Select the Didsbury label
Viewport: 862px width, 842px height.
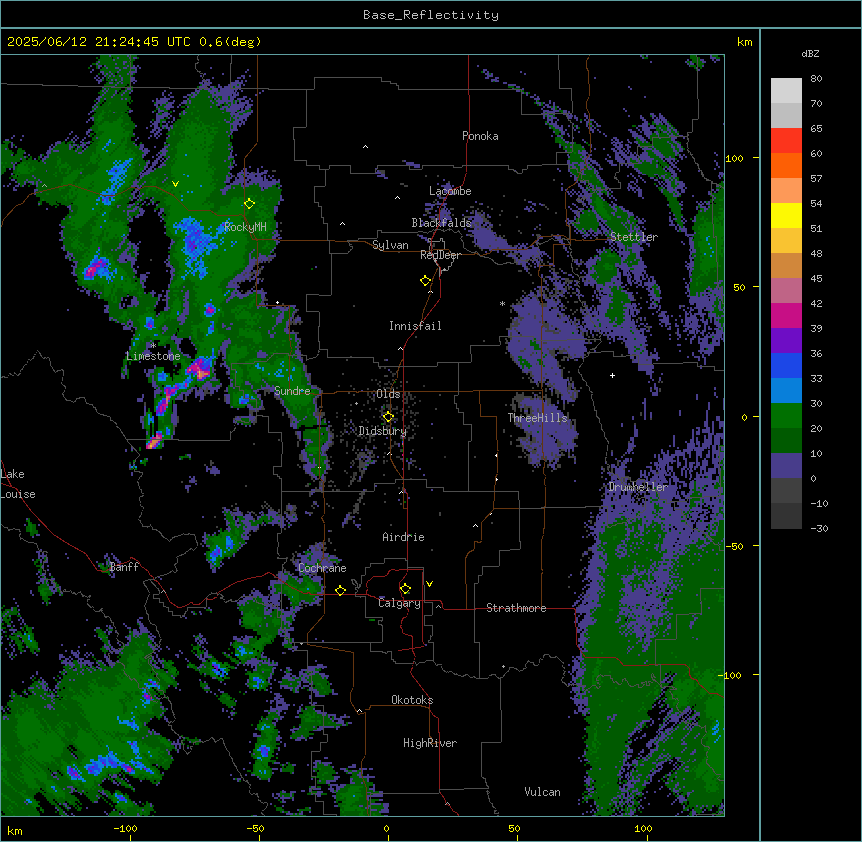click(383, 431)
